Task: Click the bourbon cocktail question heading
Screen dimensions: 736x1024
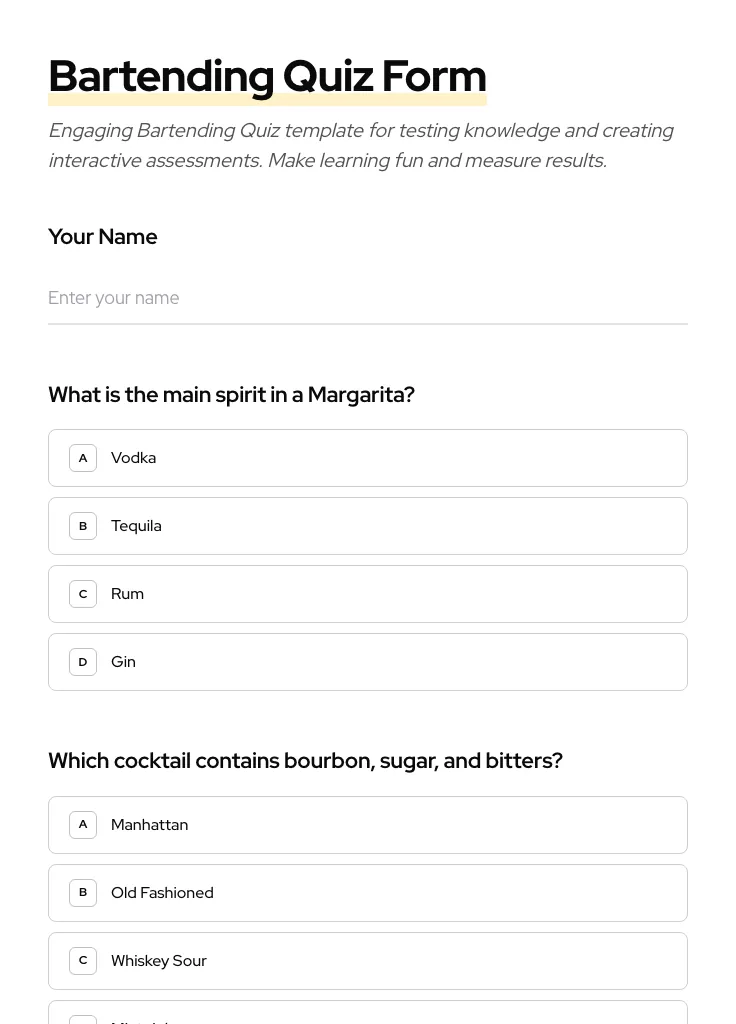Action: point(305,760)
